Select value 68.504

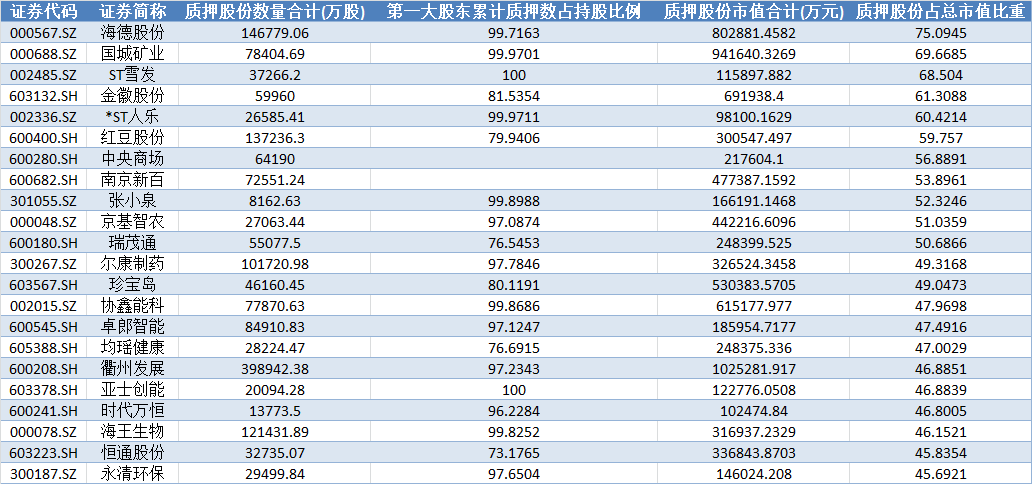[x=943, y=74]
